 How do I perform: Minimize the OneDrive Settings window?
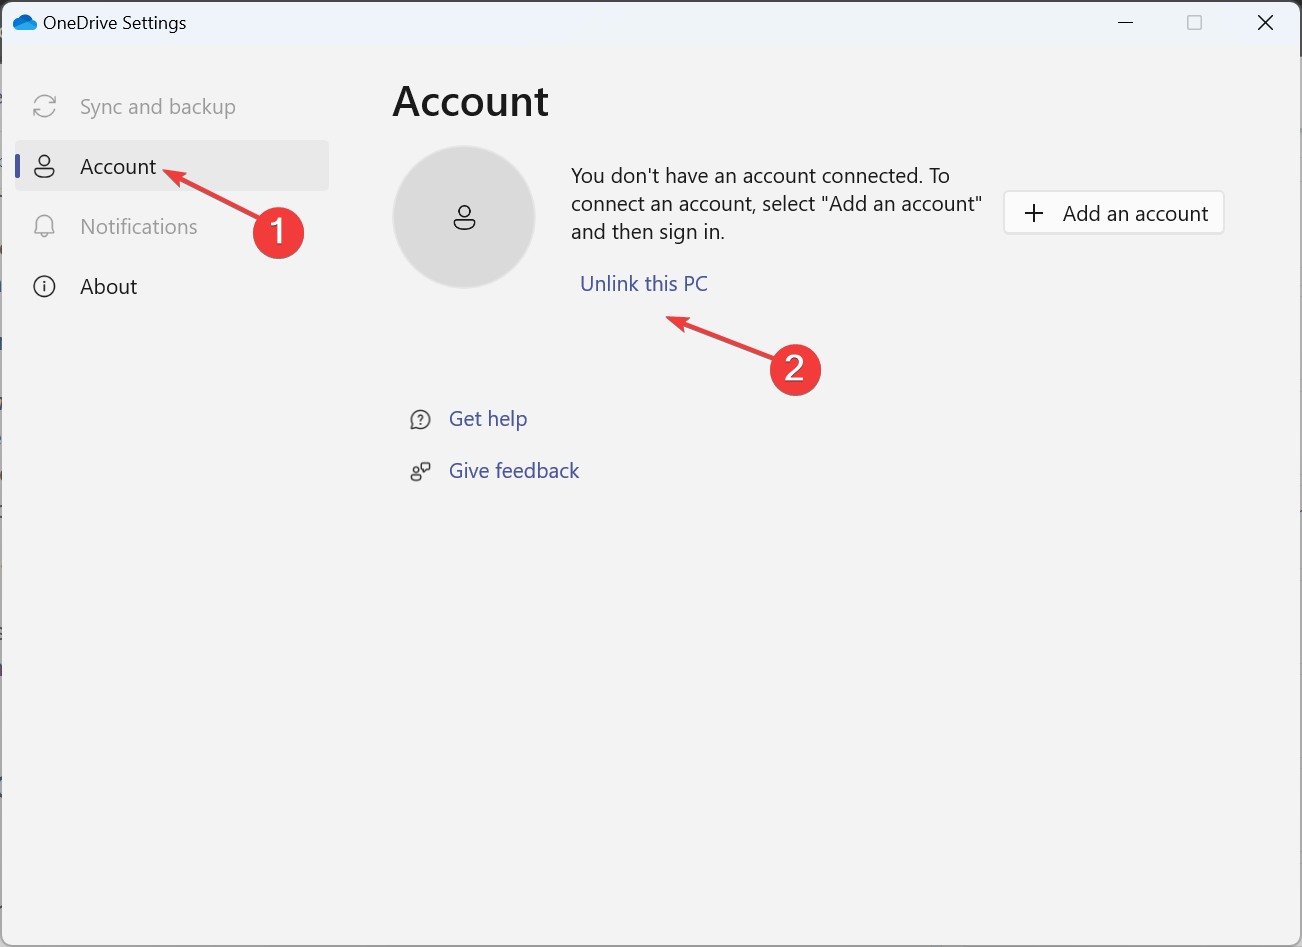1125,22
